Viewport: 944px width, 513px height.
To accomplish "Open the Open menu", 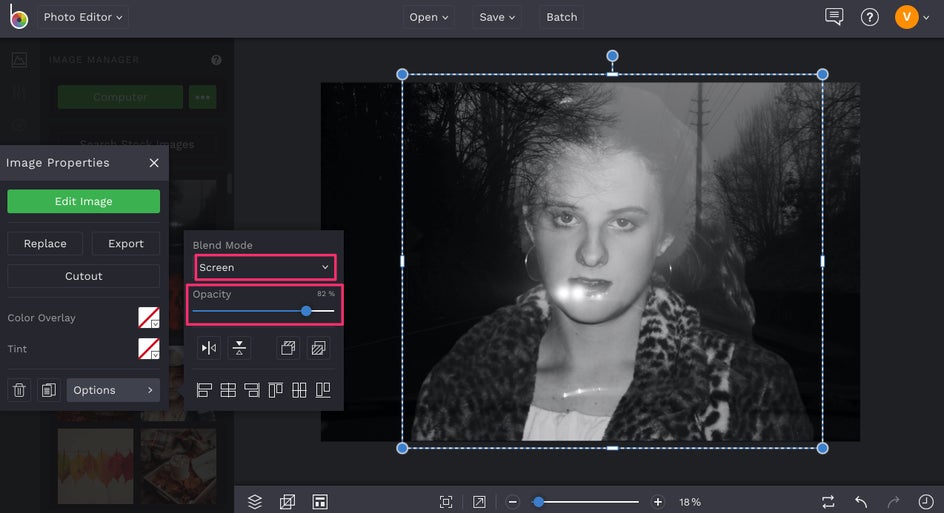I will point(429,17).
